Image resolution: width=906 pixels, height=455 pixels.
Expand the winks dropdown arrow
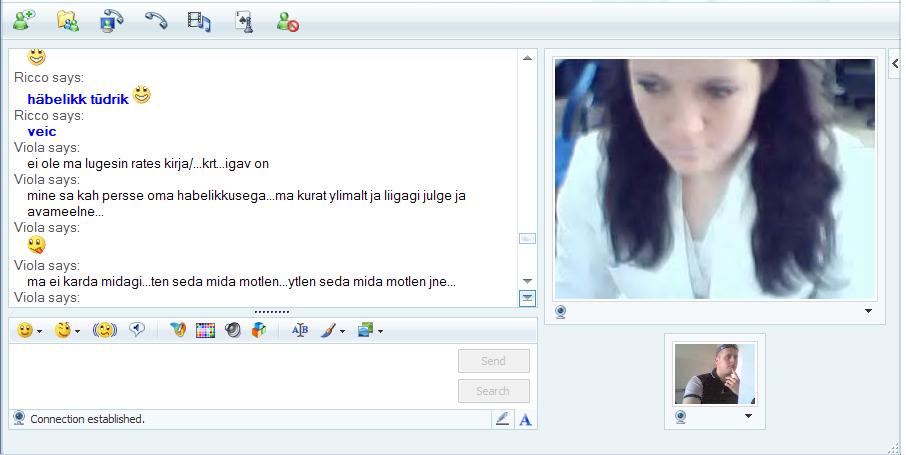click(x=77, y=331)
